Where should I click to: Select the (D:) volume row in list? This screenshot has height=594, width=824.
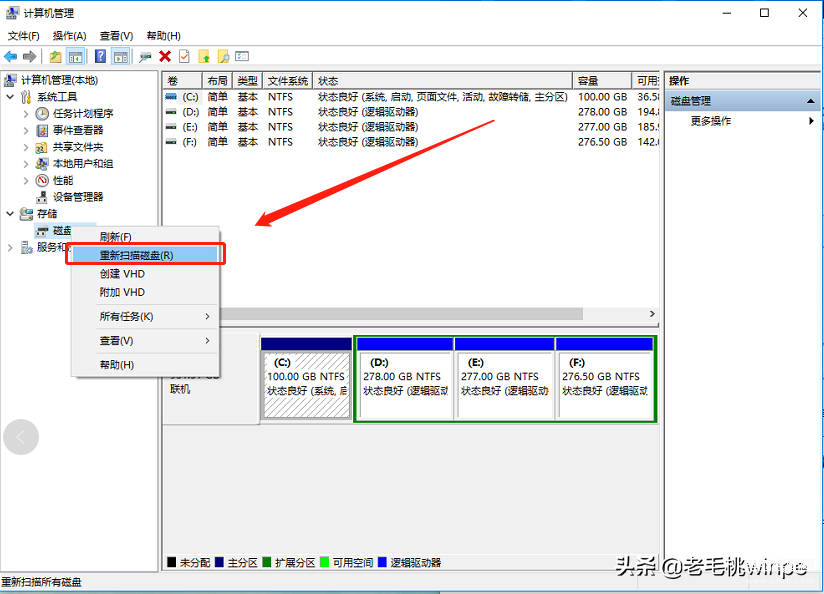tap(411, 112)
